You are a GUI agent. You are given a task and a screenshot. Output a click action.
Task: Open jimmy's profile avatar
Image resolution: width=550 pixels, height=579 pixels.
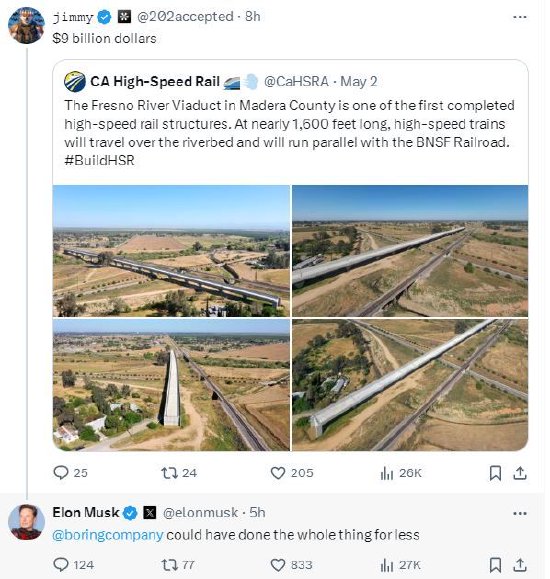[26, 25]
